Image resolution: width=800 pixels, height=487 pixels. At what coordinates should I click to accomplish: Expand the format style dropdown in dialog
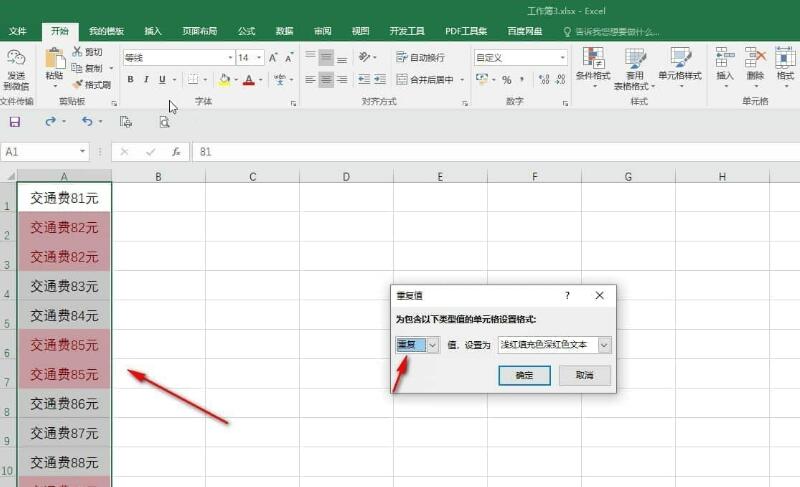click(x=604, y=345)
